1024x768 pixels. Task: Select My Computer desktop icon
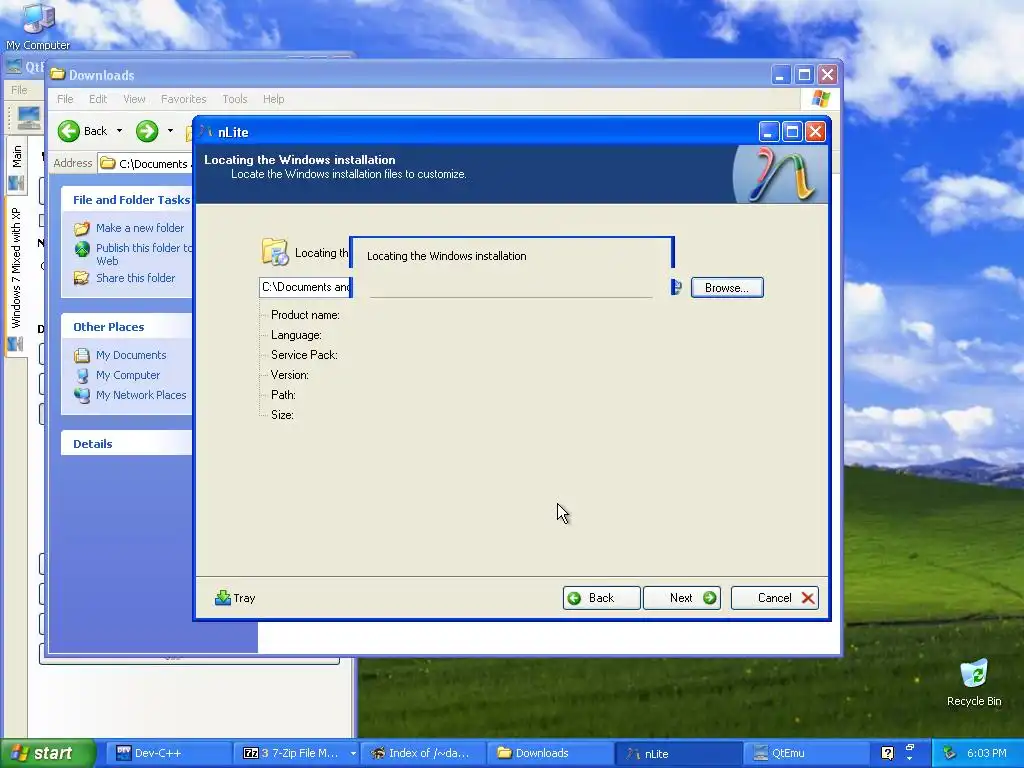38,26
